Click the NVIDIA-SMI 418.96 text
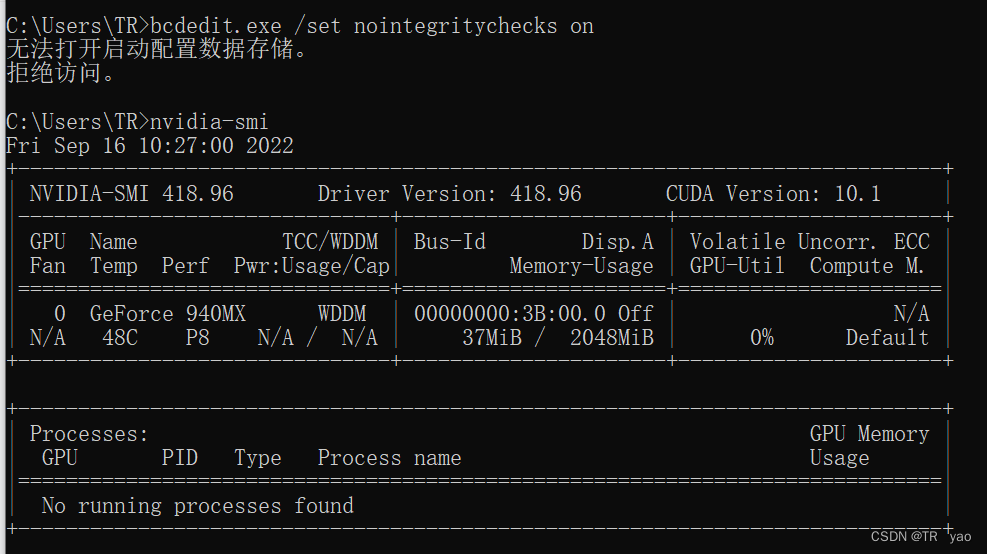 pos(132,194)
